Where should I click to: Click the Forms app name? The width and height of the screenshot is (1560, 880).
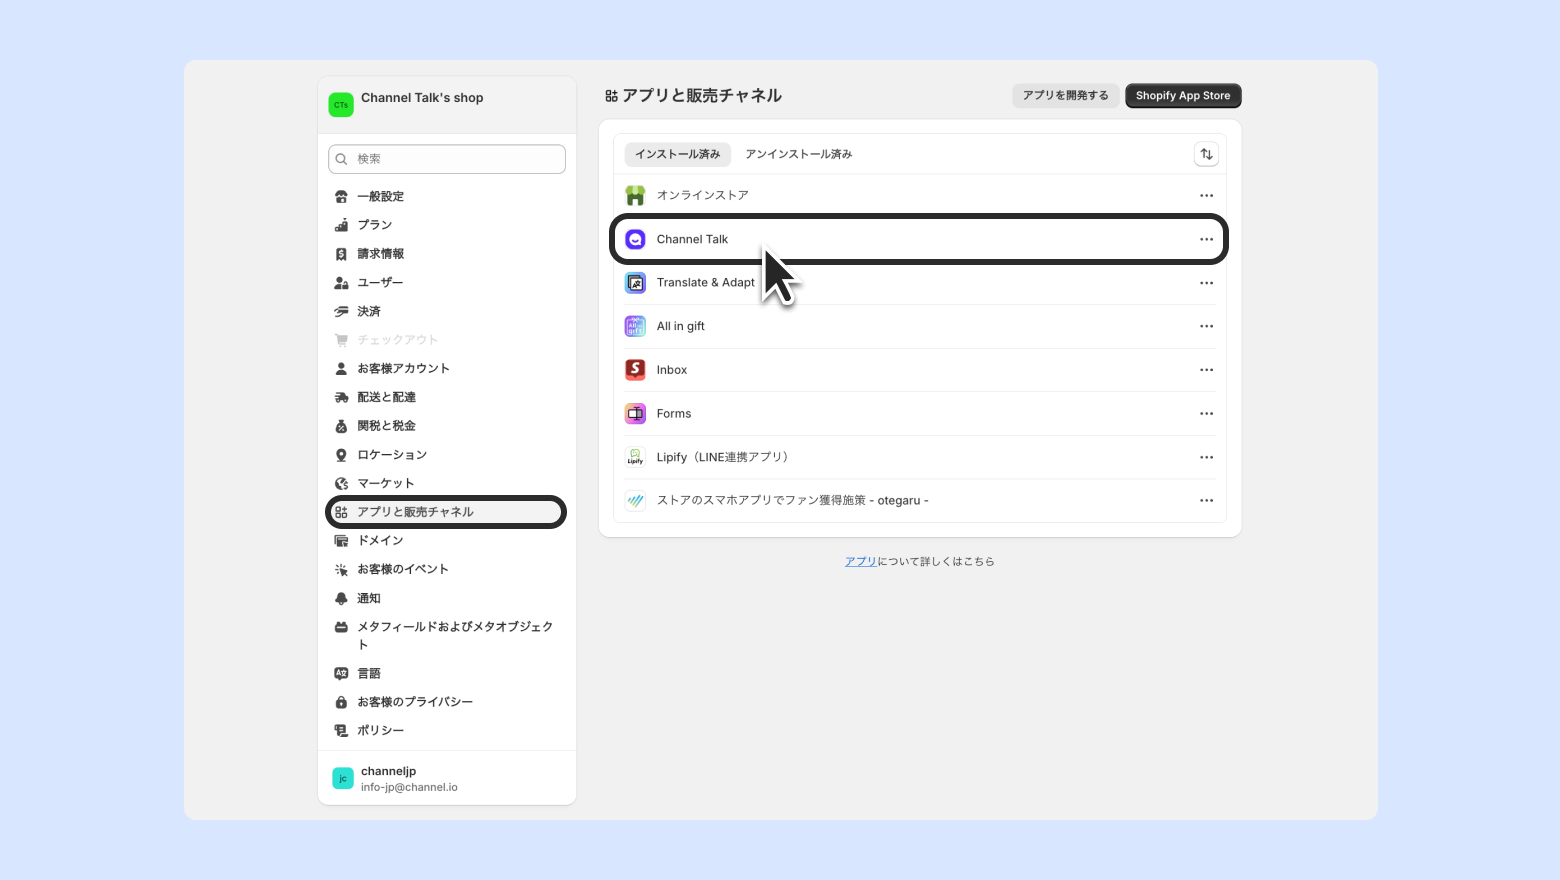click(x=674, y=413)
